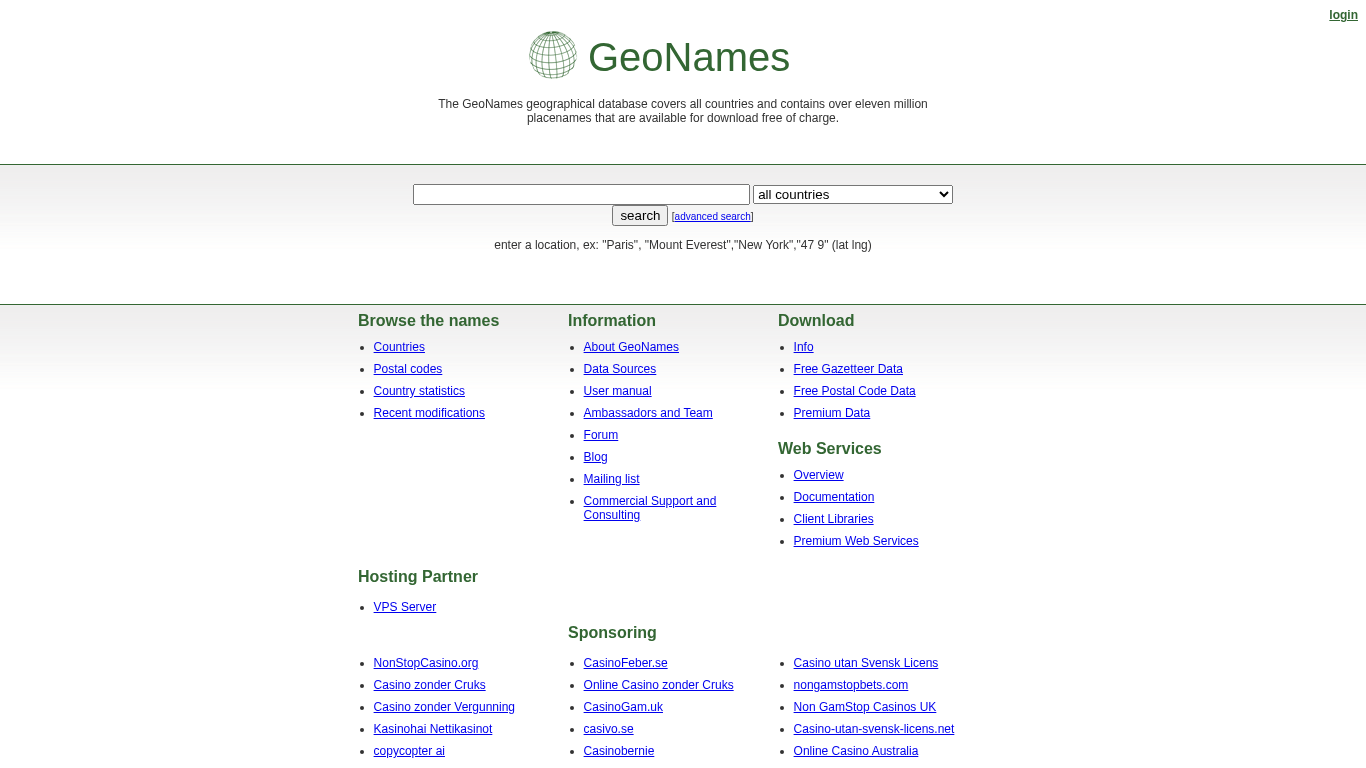Viewport: 1366px width, 768px height.
Task: Click the Casino zonder Cruks link
Action: 430,685
